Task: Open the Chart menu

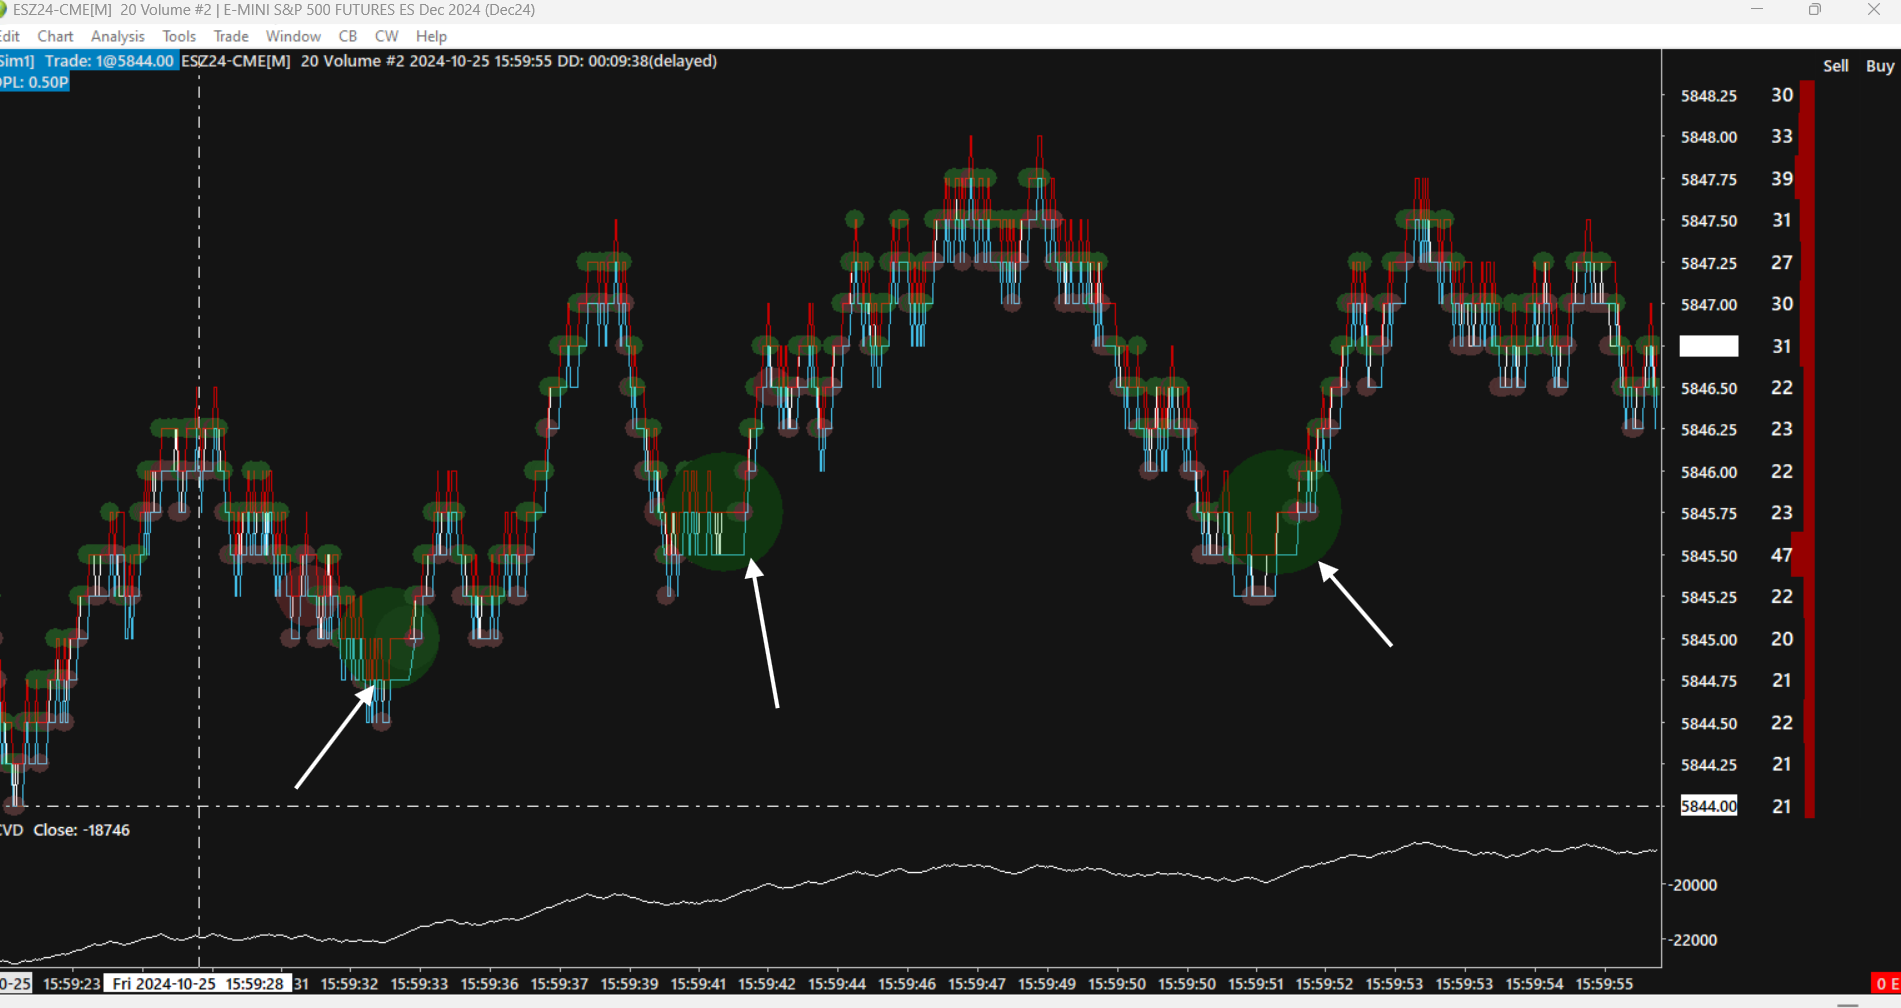Action: click(55, 36)
